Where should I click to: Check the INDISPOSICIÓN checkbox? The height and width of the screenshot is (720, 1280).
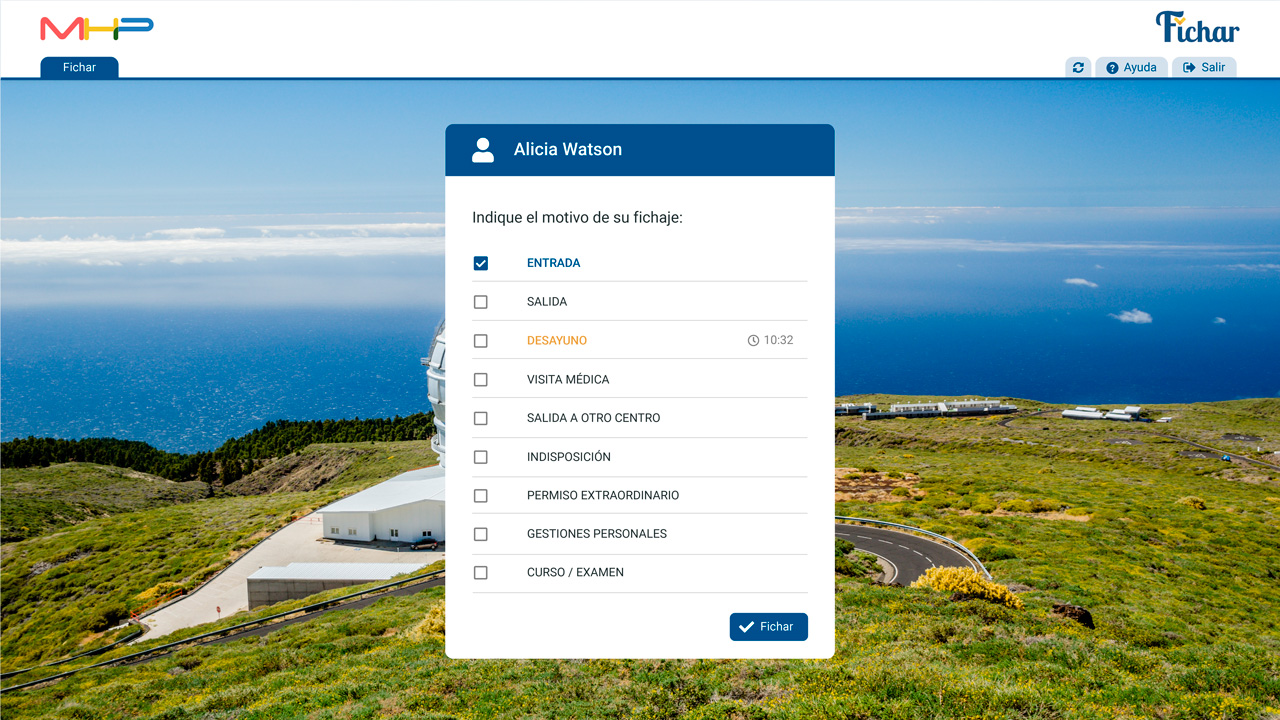[x=481, y=457]
